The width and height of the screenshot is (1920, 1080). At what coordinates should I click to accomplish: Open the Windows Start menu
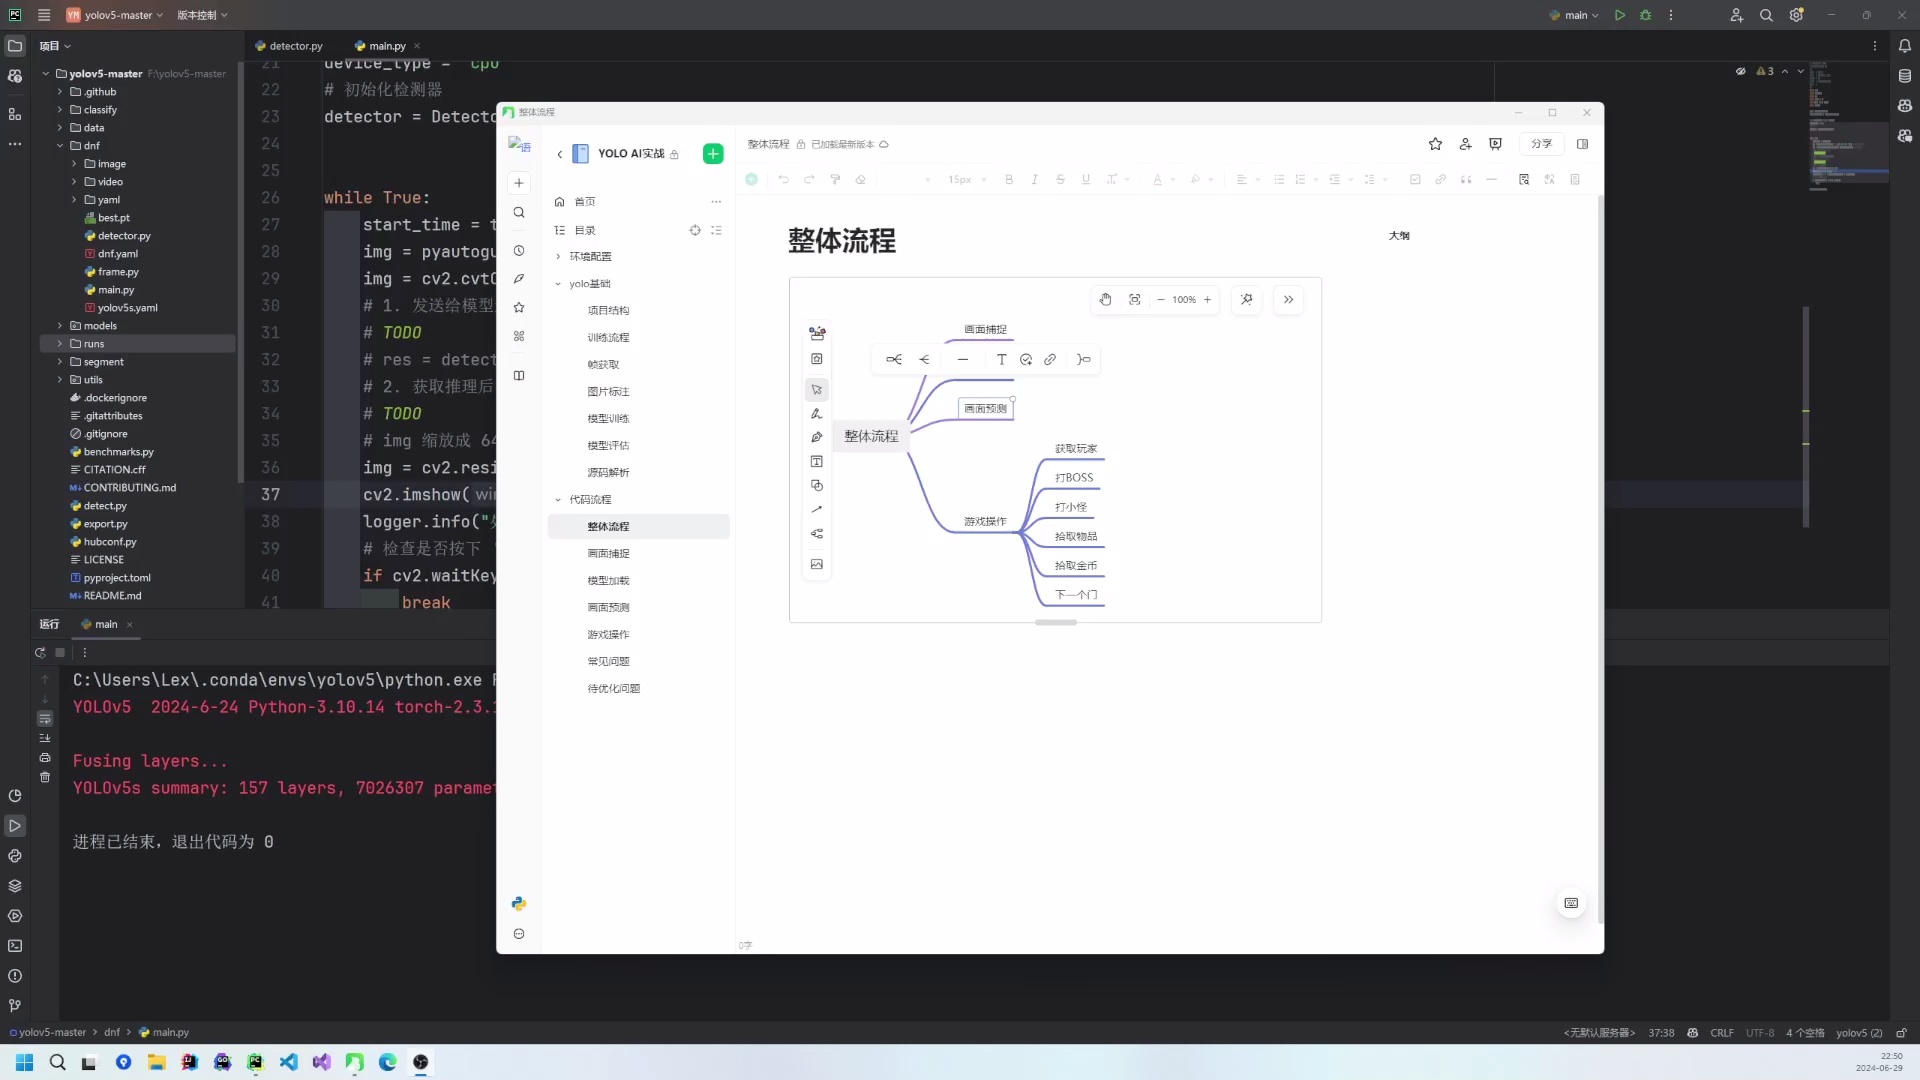[x=23, y=1062]
